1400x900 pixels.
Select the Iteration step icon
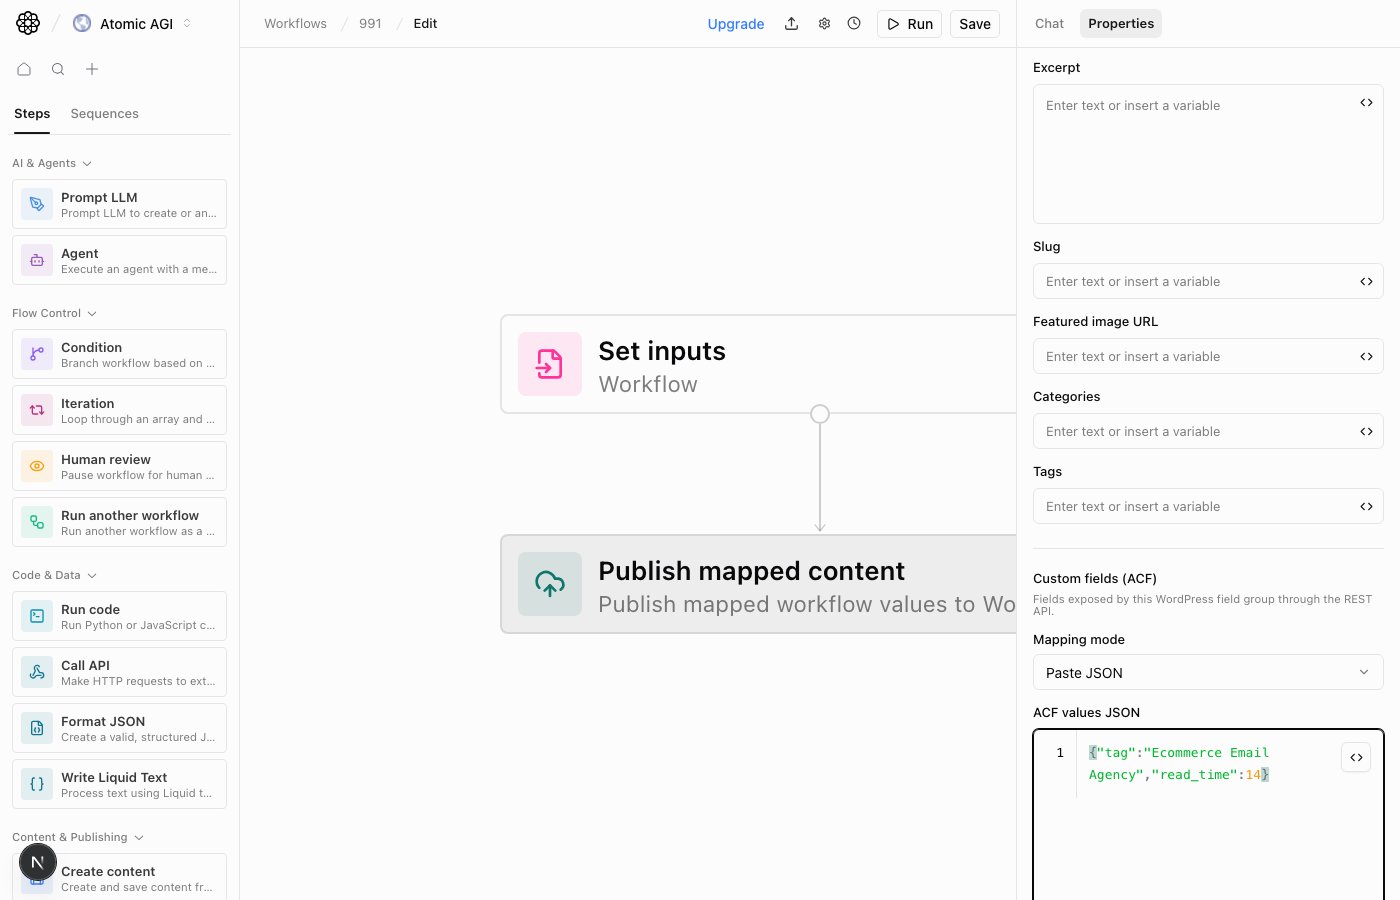click(x=37, y=410)
